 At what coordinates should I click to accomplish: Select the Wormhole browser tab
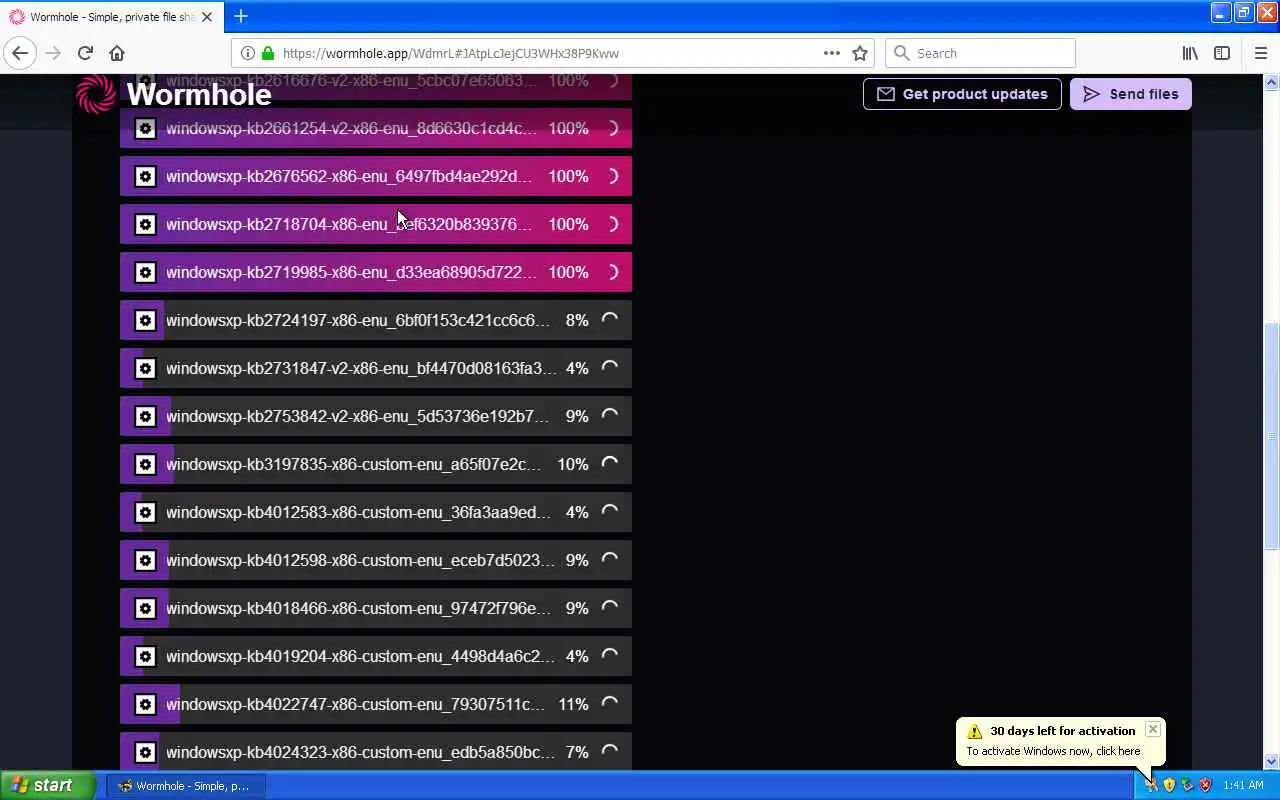pyautogui.click(x=111, y=17)
